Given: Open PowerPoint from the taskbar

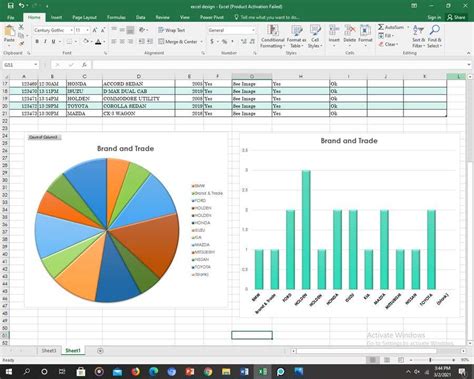Looking at the screenshot, I should 190,371.
